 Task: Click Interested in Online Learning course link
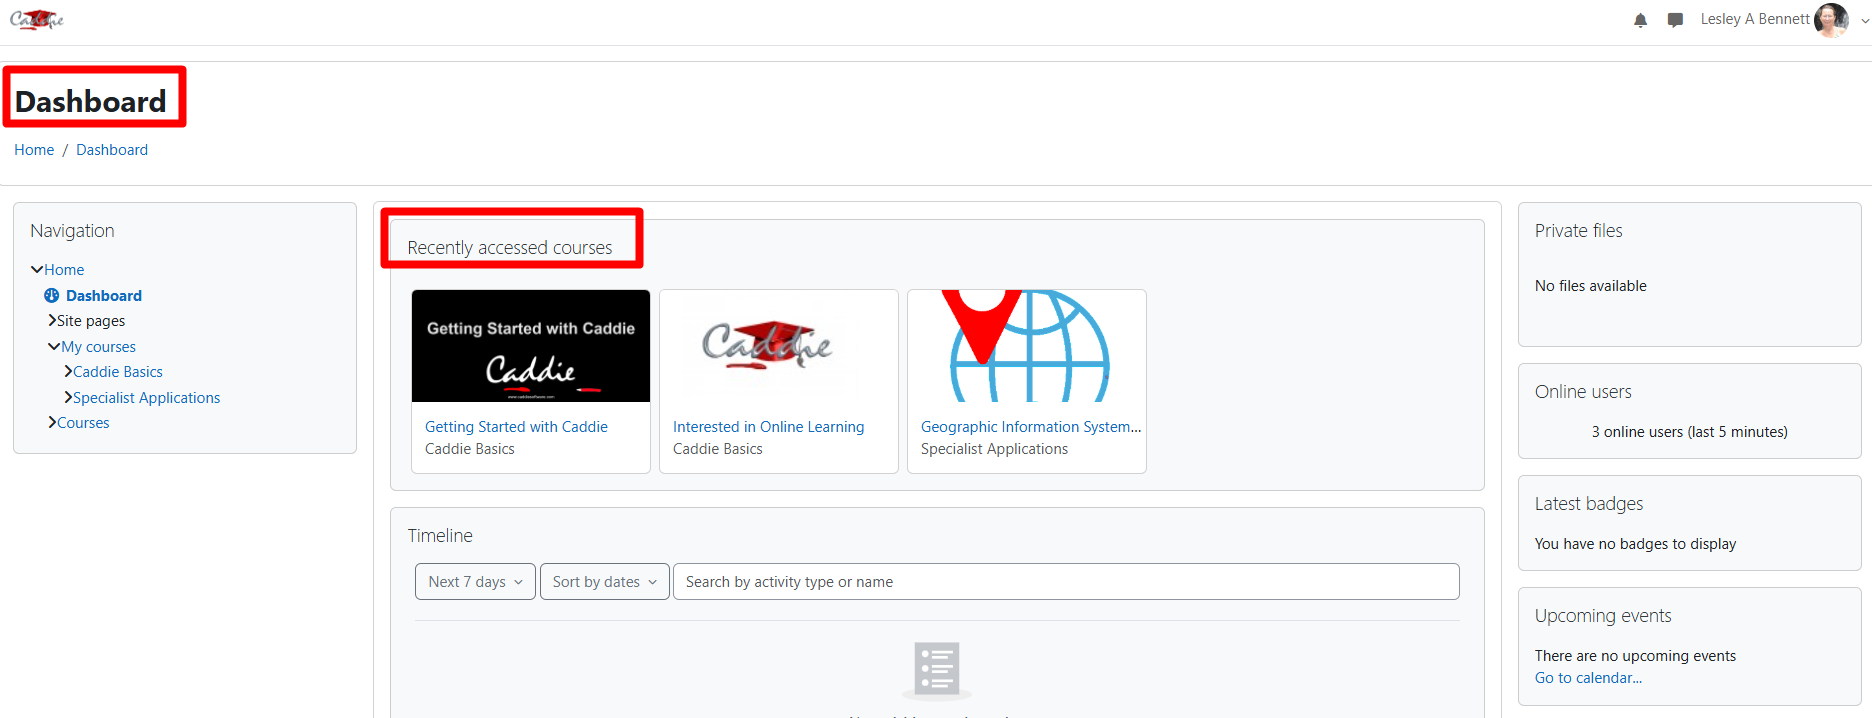pyautogui.click(x=768, y=427)
